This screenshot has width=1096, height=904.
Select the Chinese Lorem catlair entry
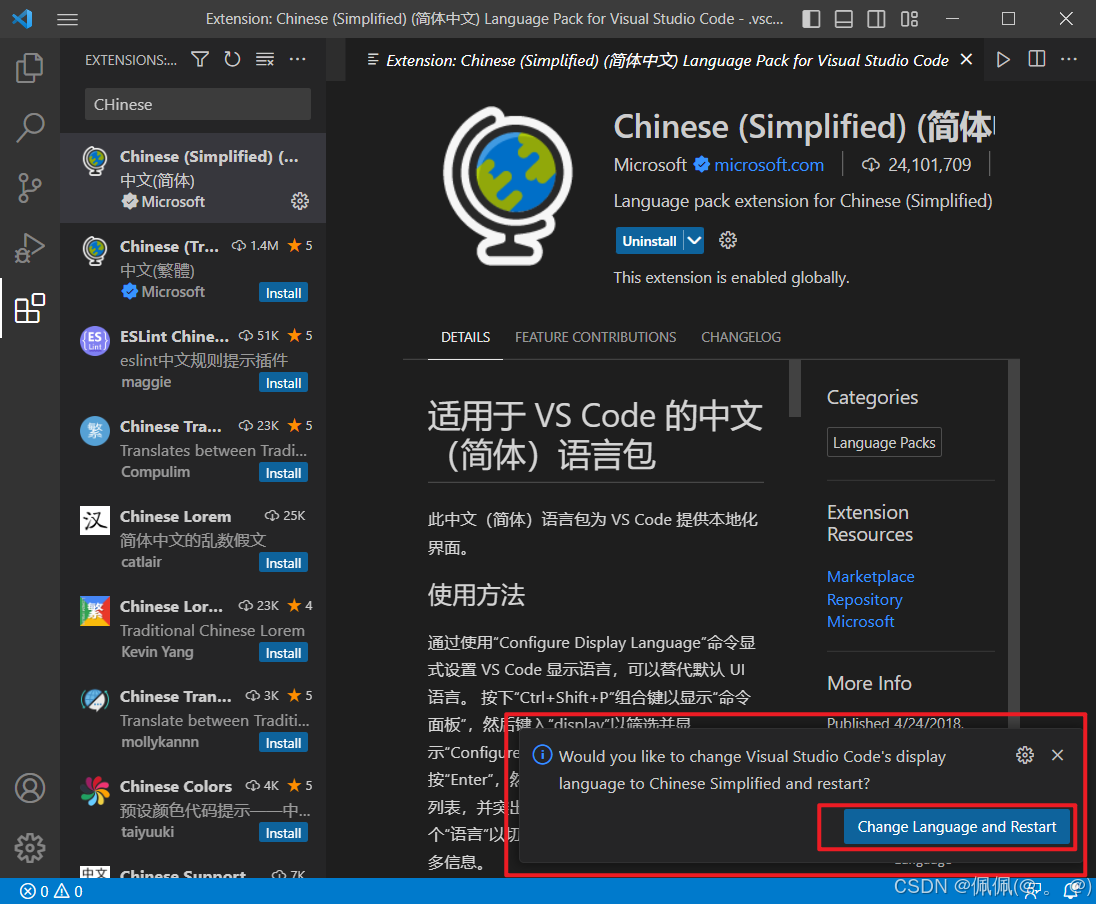193,539
